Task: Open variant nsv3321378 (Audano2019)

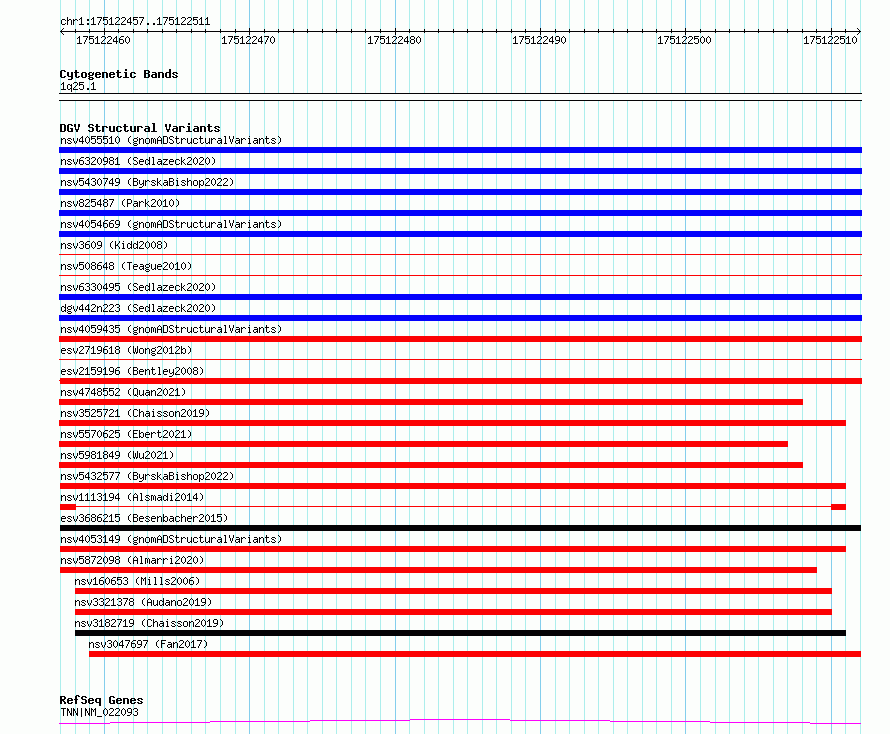Action: tap(143, 602)
